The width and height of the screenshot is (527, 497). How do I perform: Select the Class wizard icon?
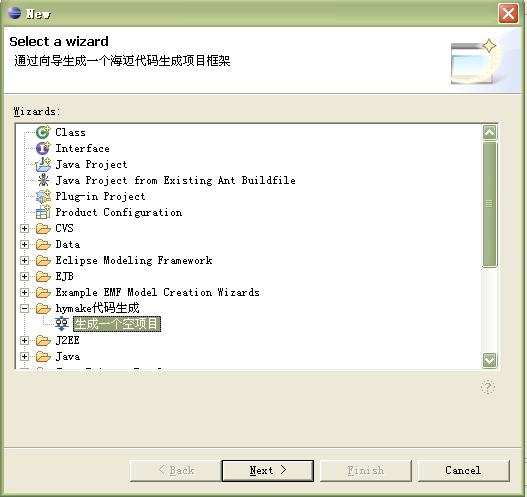[x=43, y=132]
